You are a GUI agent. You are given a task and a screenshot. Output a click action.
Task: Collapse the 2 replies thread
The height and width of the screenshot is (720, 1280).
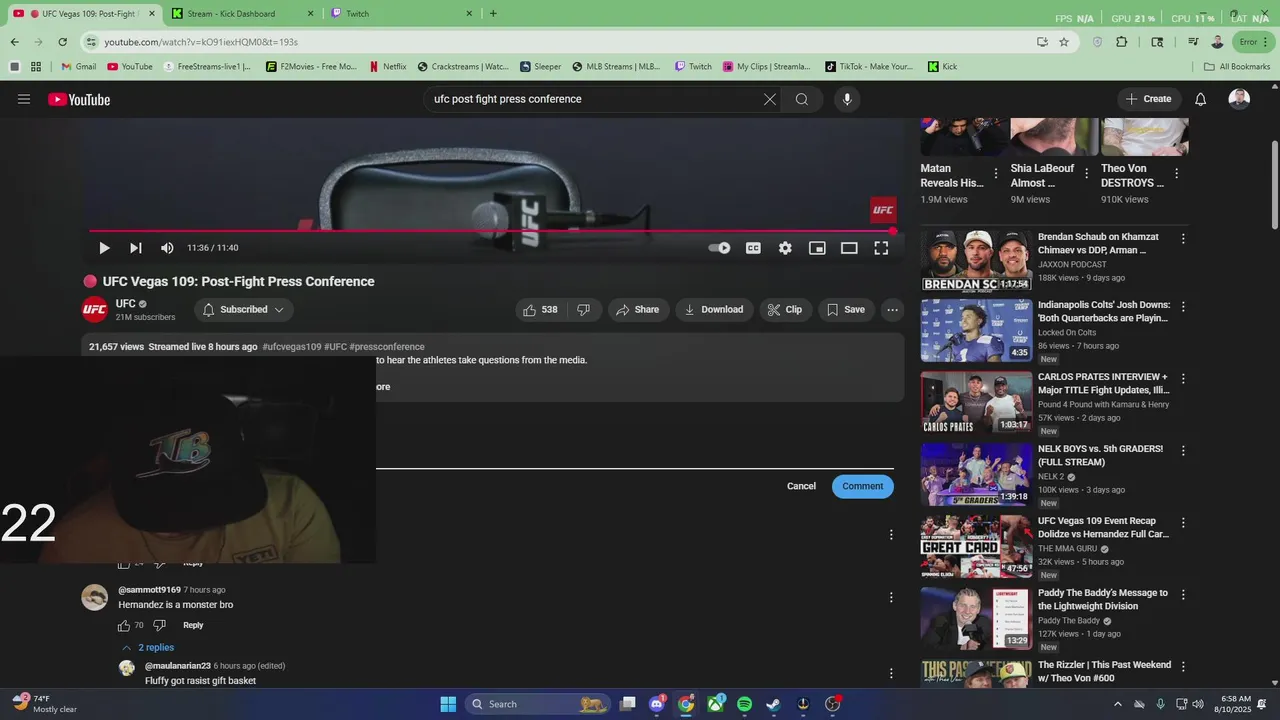tap(148, 648)
